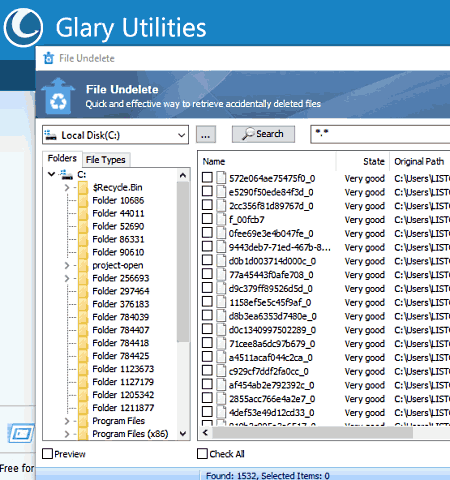This screenshot has width=450, height=480.
Task: Enable the Check All checkbox
Action: point(202,454)
